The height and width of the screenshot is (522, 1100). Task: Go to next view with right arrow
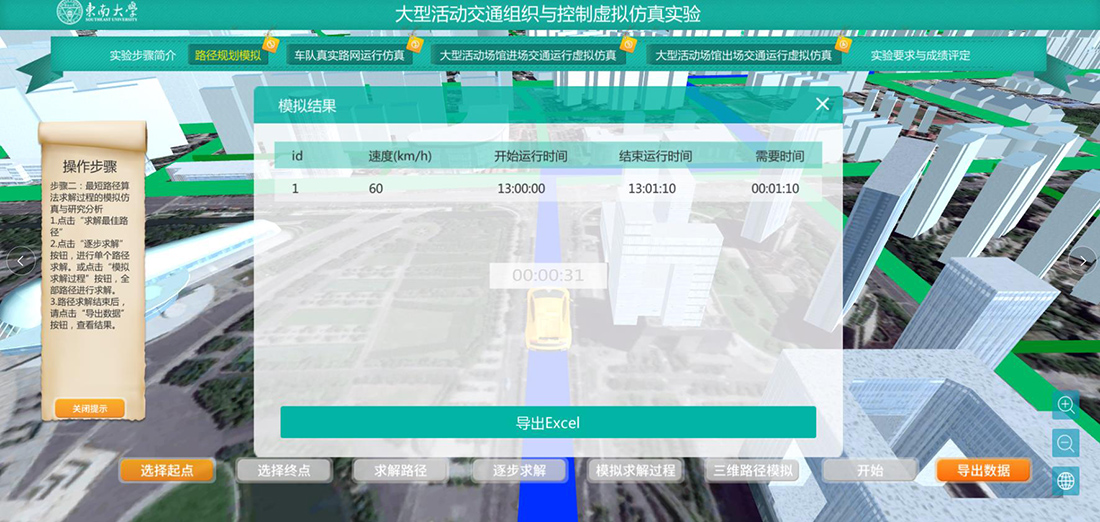click(x=1081, y=260)
